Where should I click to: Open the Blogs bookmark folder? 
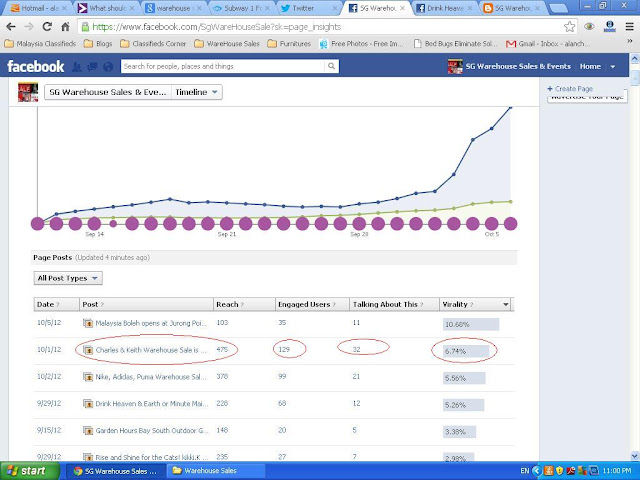(98, 44)
